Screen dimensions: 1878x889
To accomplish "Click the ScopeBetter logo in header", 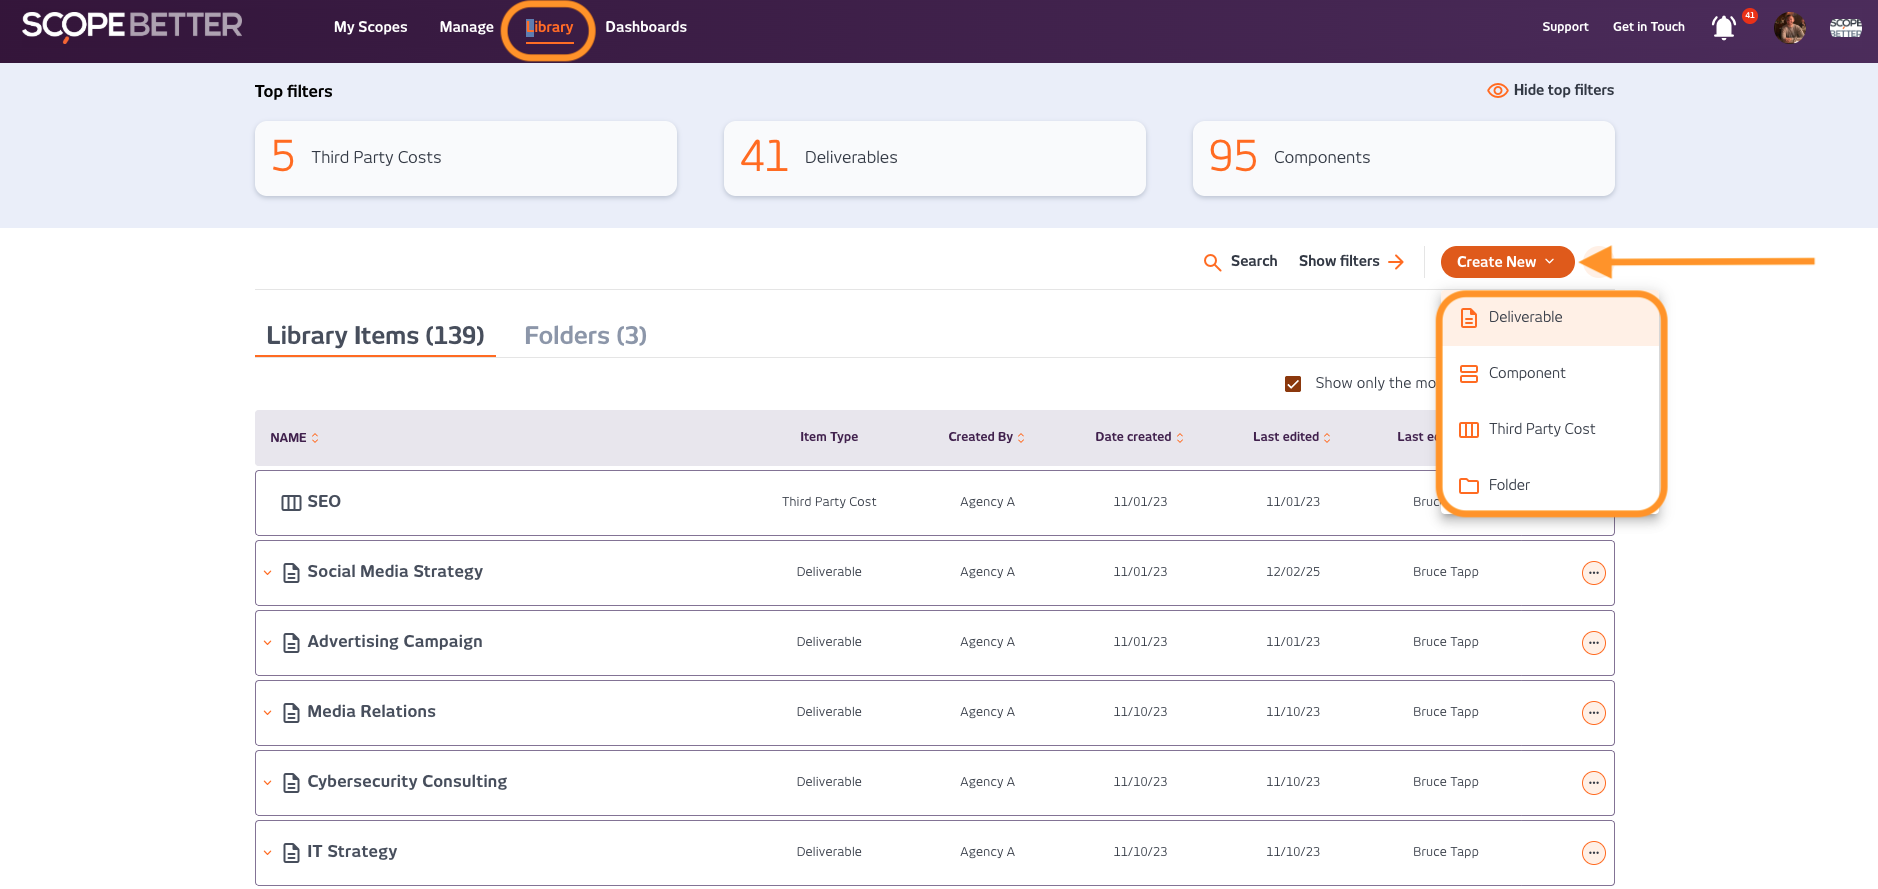I will 132,26.
